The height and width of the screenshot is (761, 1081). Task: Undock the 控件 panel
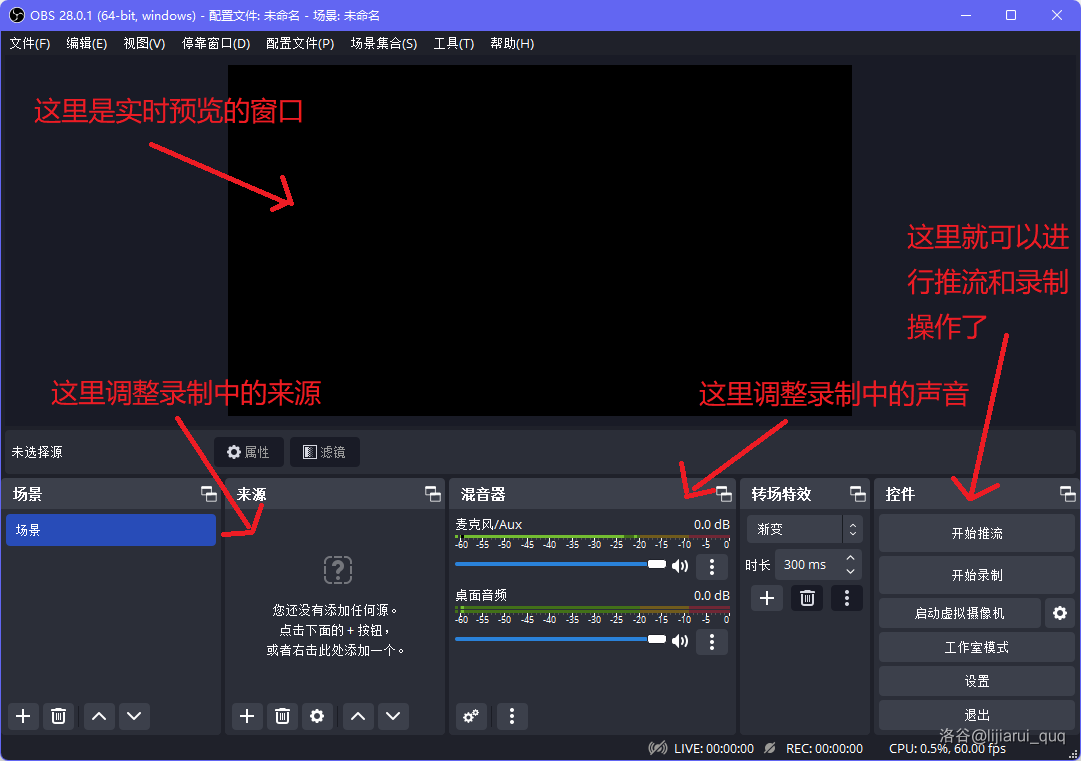tap(1067, 494)
